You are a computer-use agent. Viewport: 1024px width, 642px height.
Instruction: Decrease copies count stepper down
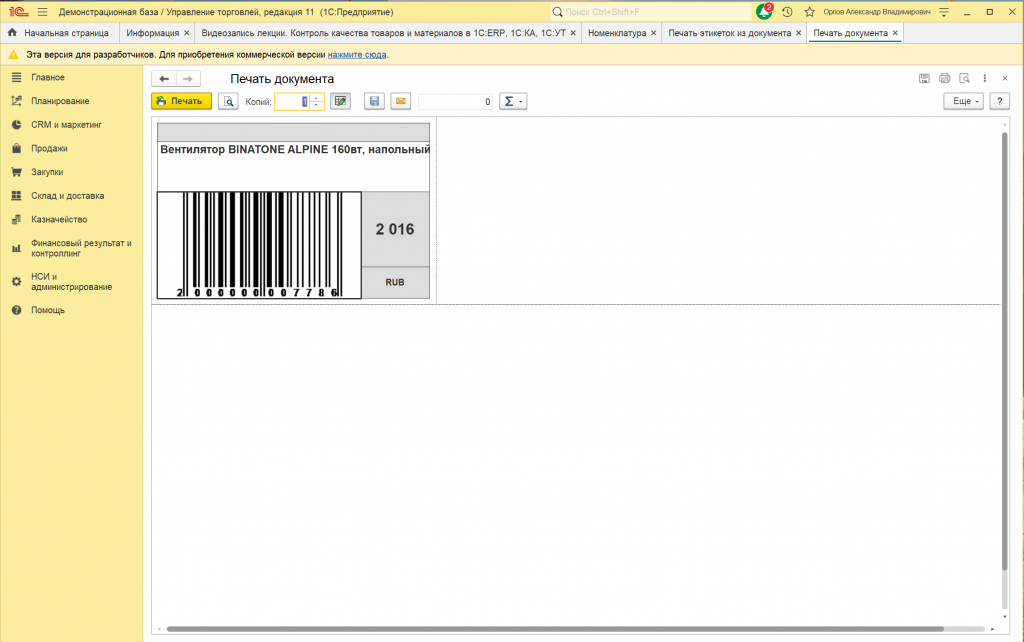[316, 105]
